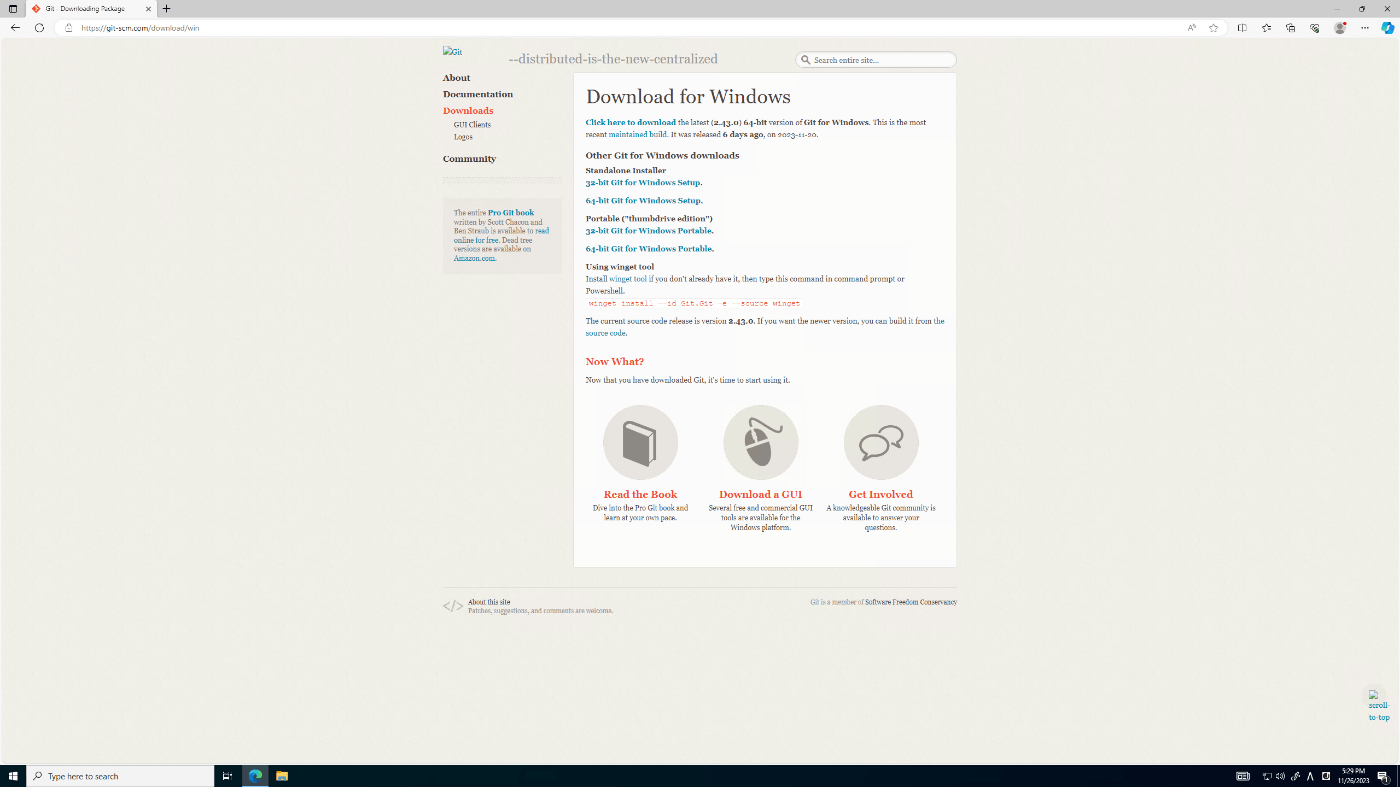Click the site lock icon in address bar

[x=69, y=28]
